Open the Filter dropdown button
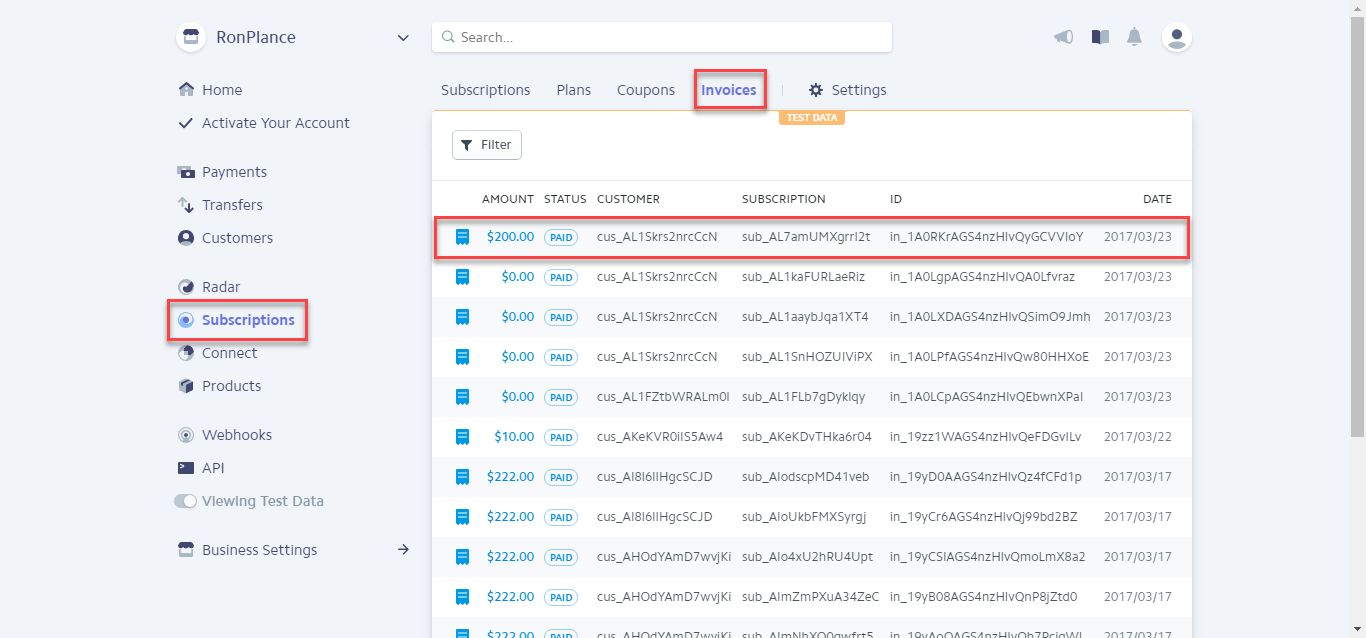Screen dimensions: 1366x638 pyautogui.click(x=487, y=145)
